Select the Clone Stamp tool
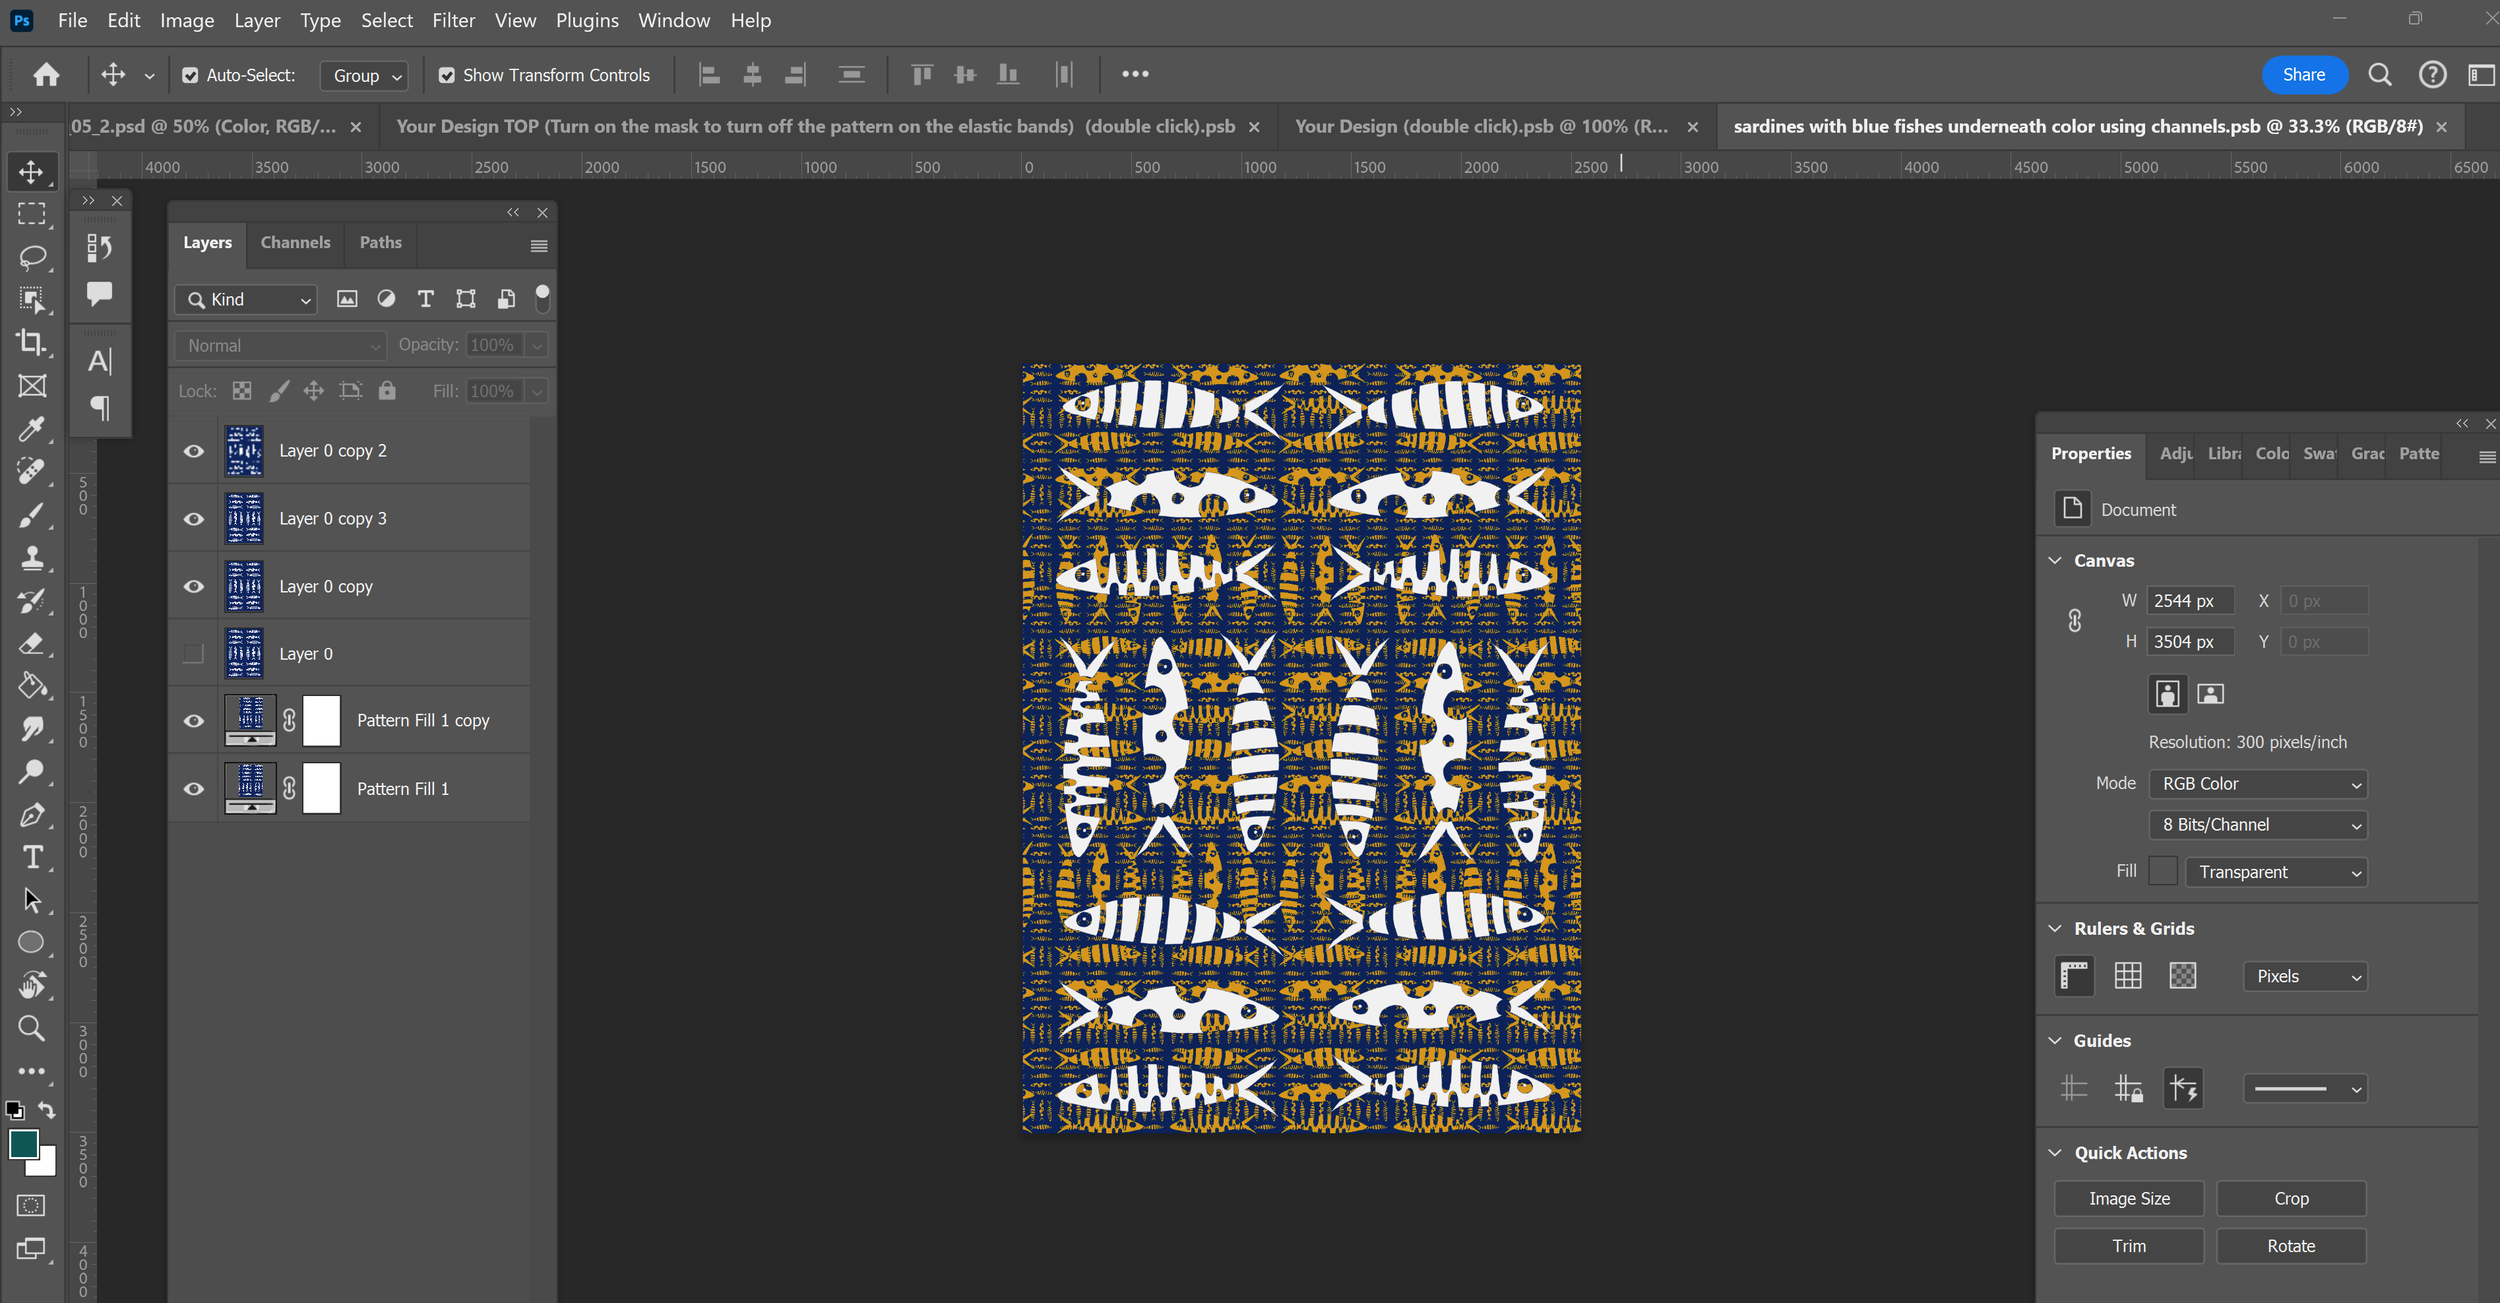This screenshot has width=2500, height=1303. click(x=32, y=558)
